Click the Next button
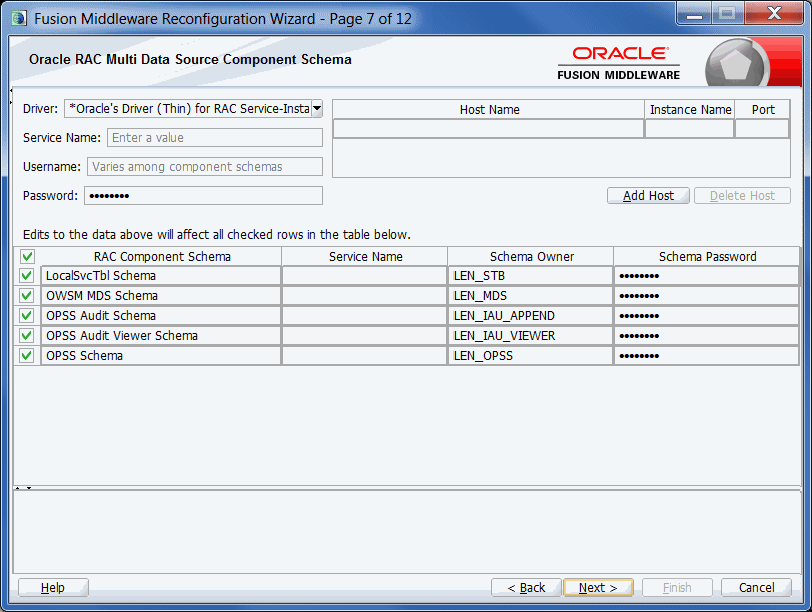Viewport: 812px width, 612px height. pyautogui.click(x=598, y=588)
